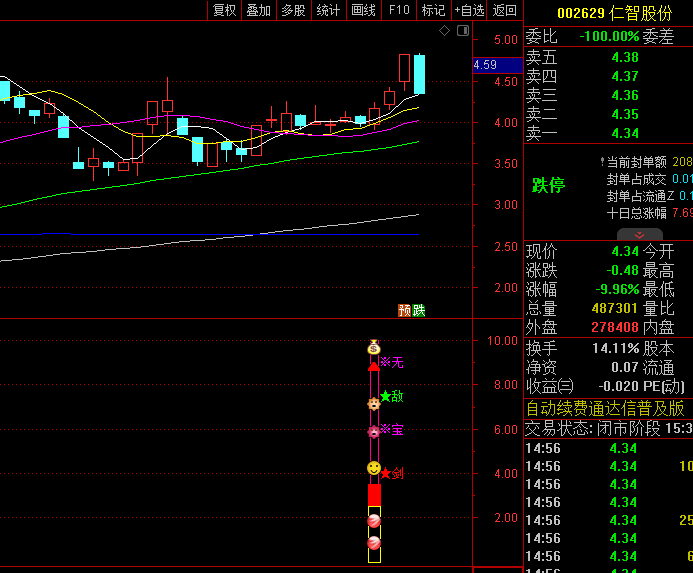The image size is (693, 573).
Task: Click the diamond icon above price chart
Action: click(445, 31)
